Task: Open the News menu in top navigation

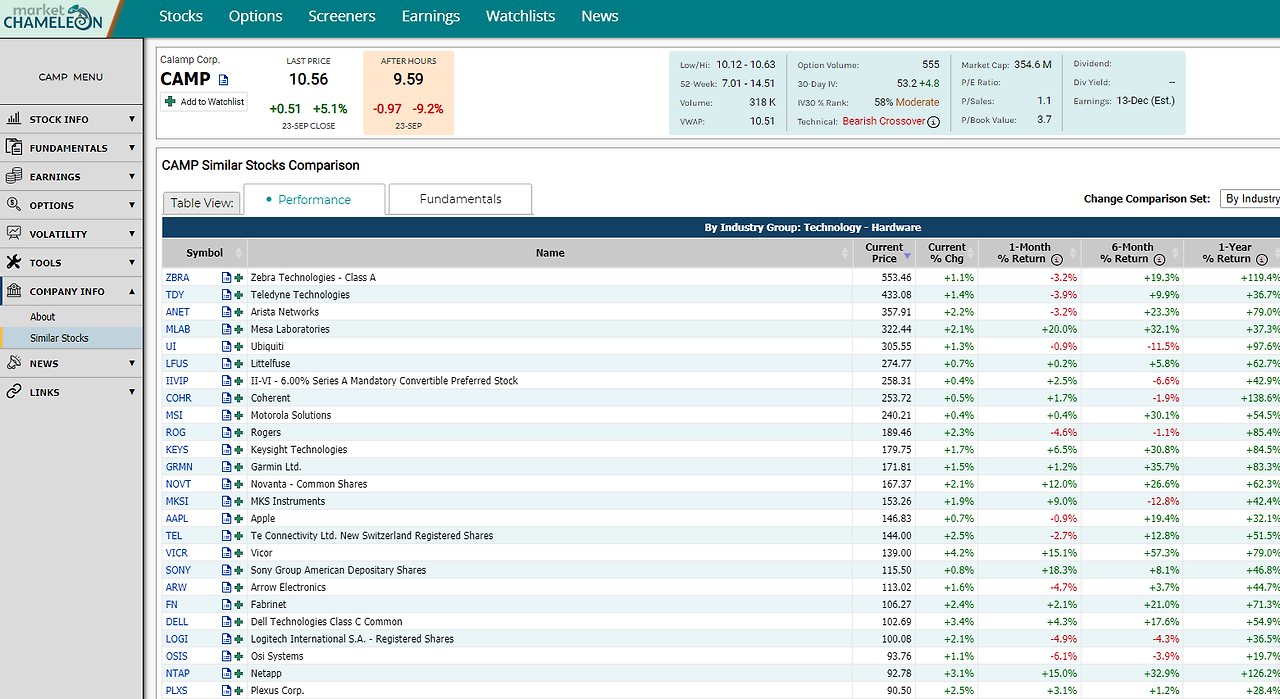Action: (600, 16)
